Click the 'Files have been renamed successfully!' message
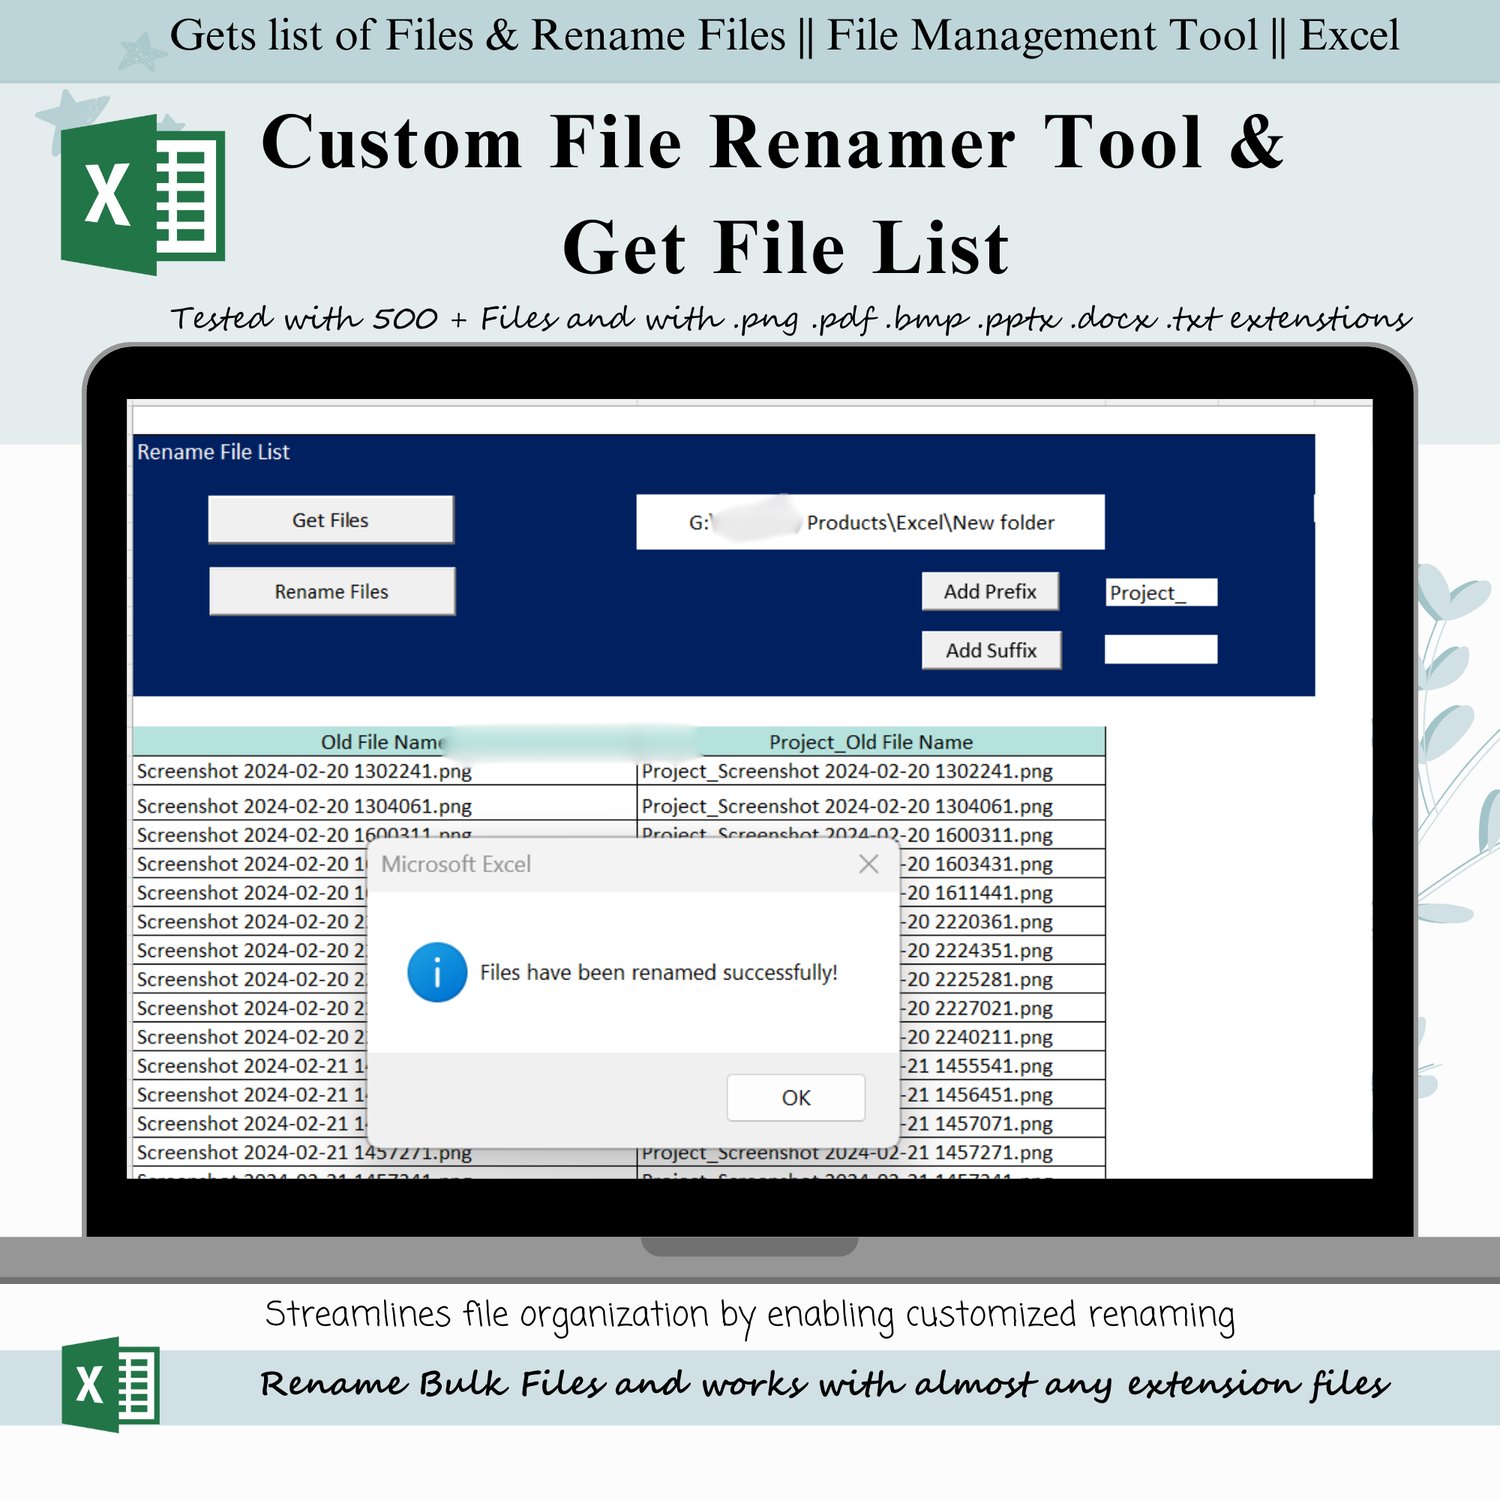The width and height of the screenshot is (1500, 1500). (659, 972)
